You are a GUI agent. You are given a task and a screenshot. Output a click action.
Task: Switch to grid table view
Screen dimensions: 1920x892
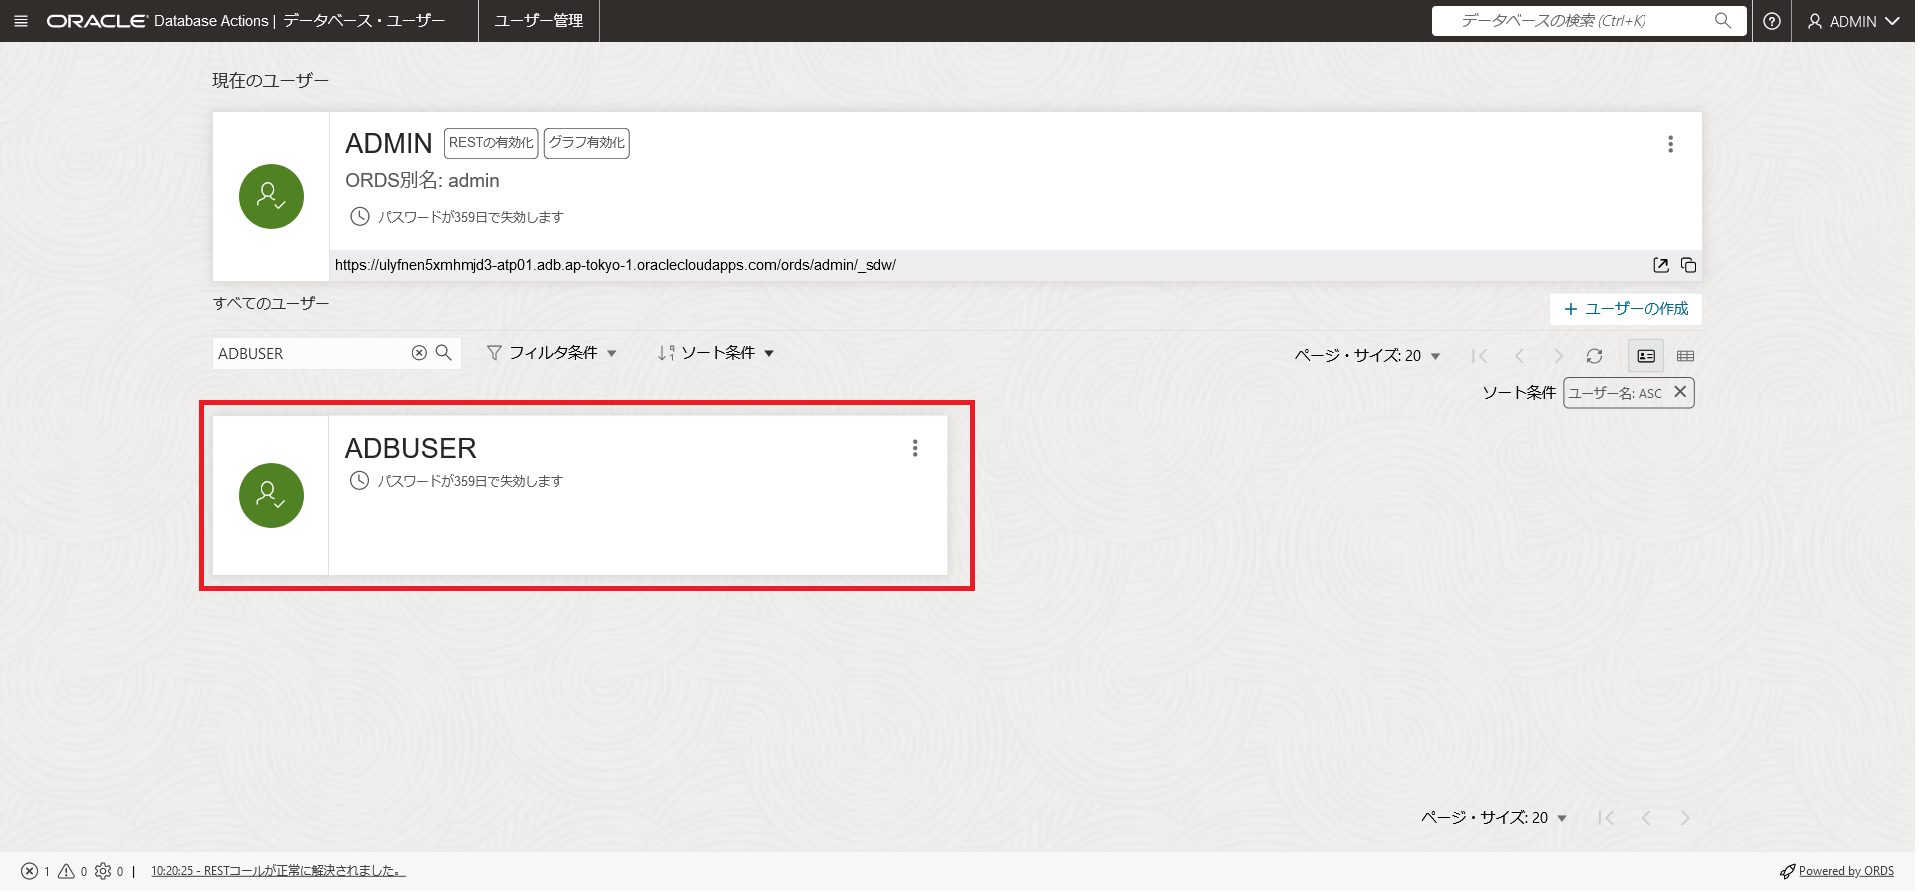click(x=1685, y=356)
